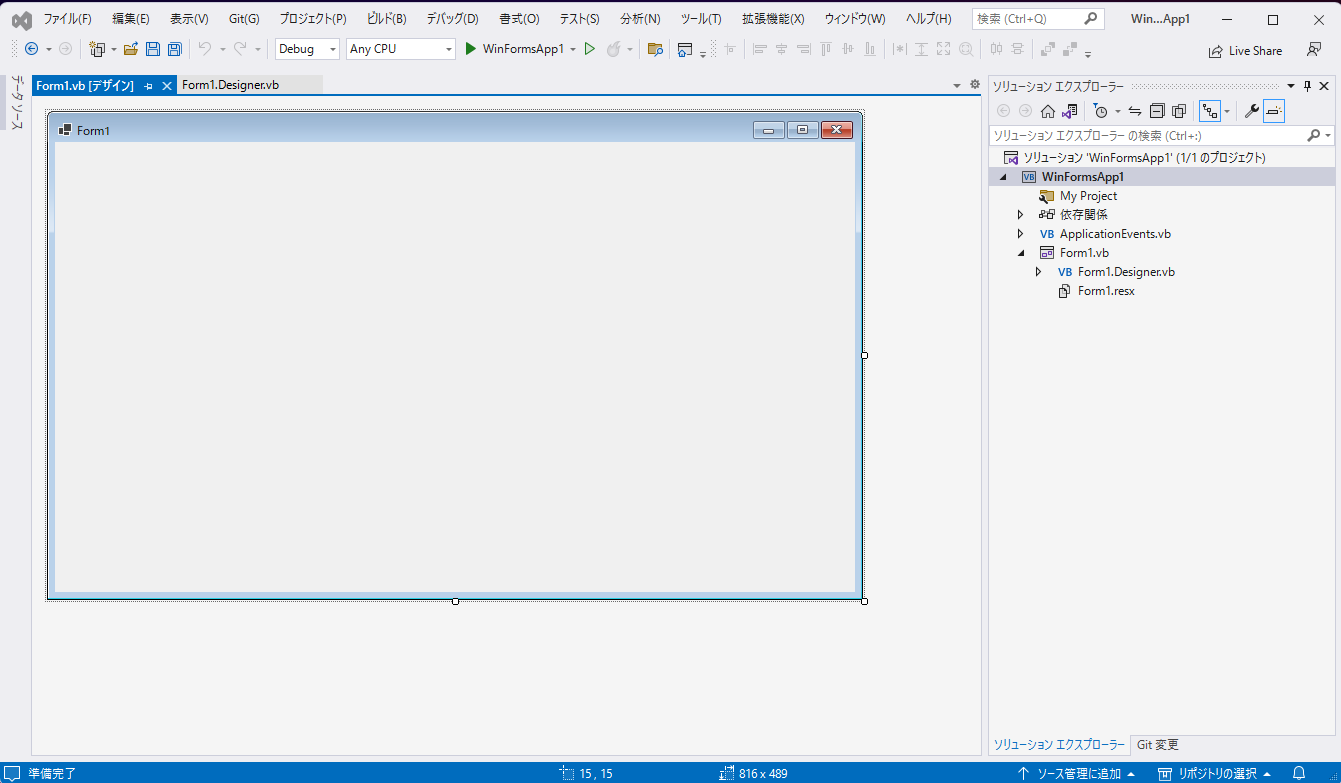Click the 検索 (Ctrl+Q) search box

(x=1038, y=19)
